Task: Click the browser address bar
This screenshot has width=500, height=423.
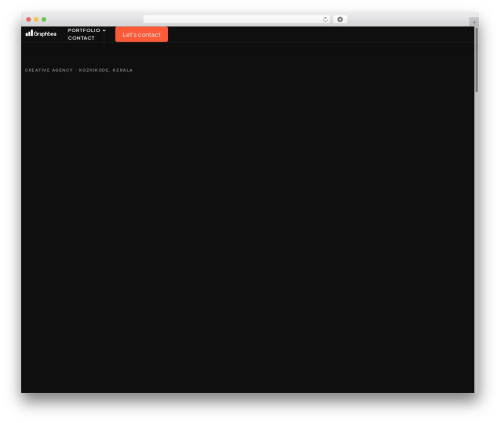Action: point(237,19)
